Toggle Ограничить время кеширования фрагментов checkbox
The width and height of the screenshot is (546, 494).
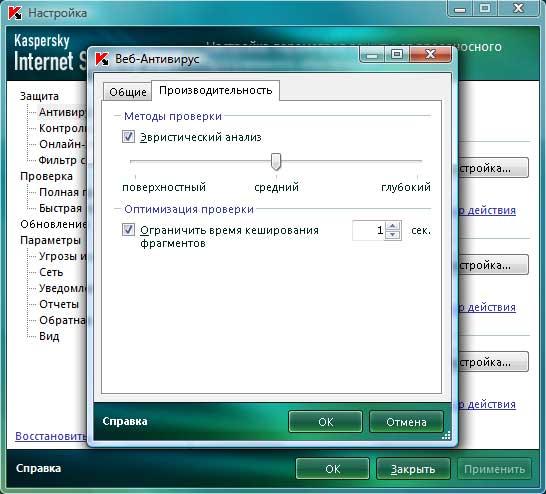point(128,230)
